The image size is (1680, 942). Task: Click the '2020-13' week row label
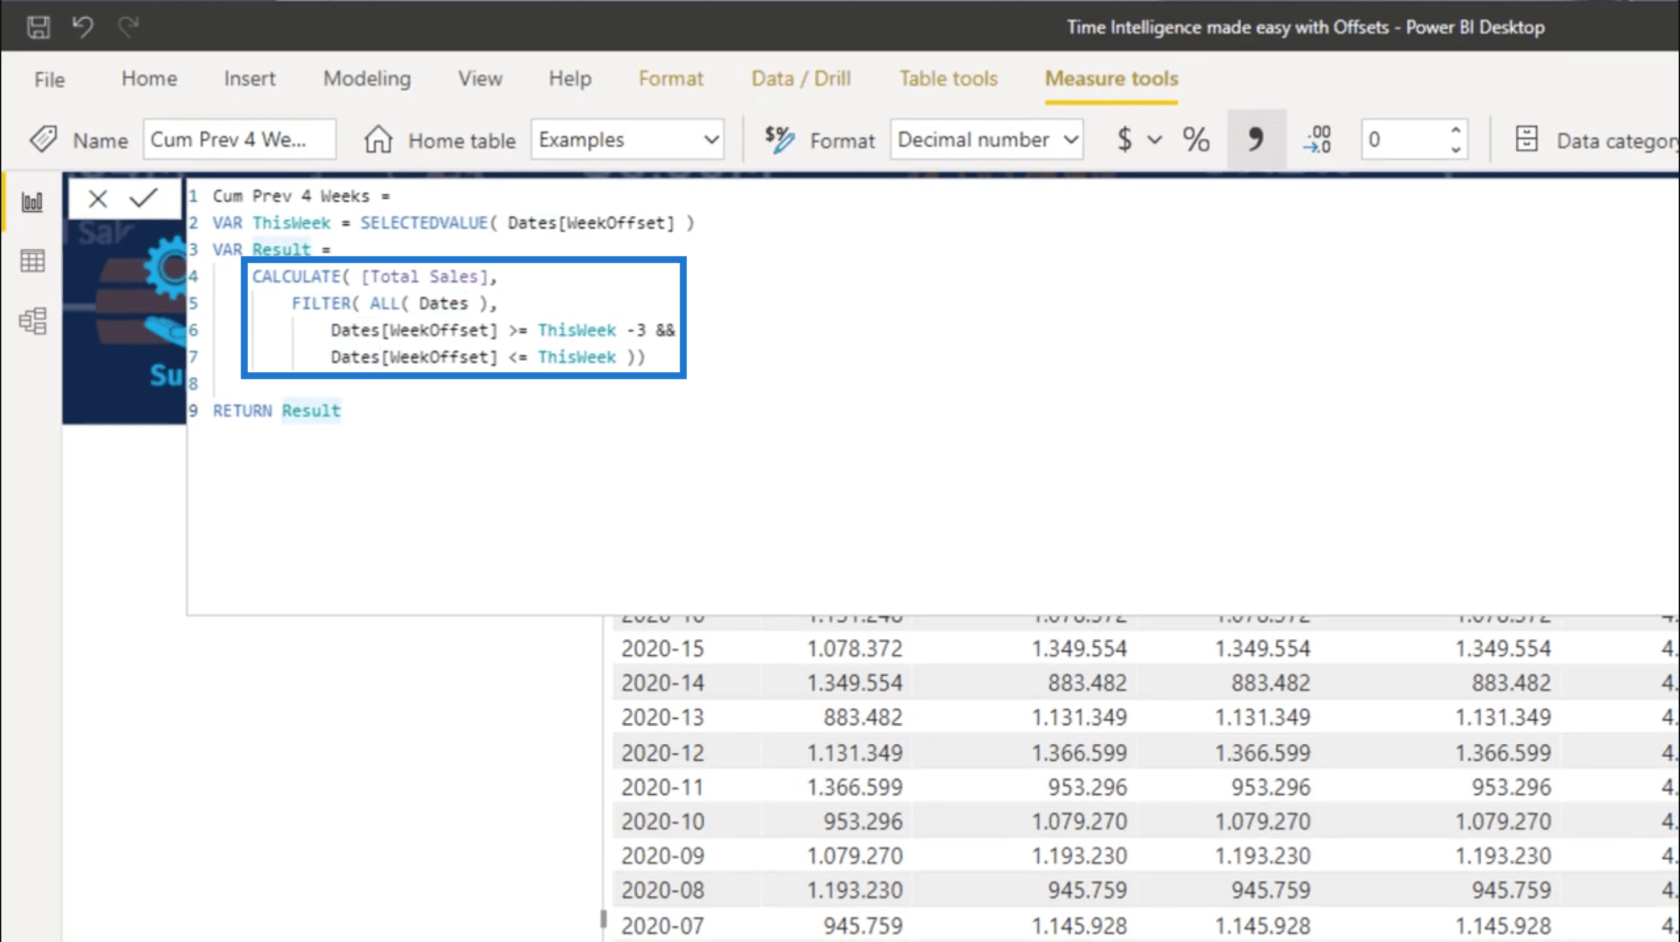click(x=662, y=718)
